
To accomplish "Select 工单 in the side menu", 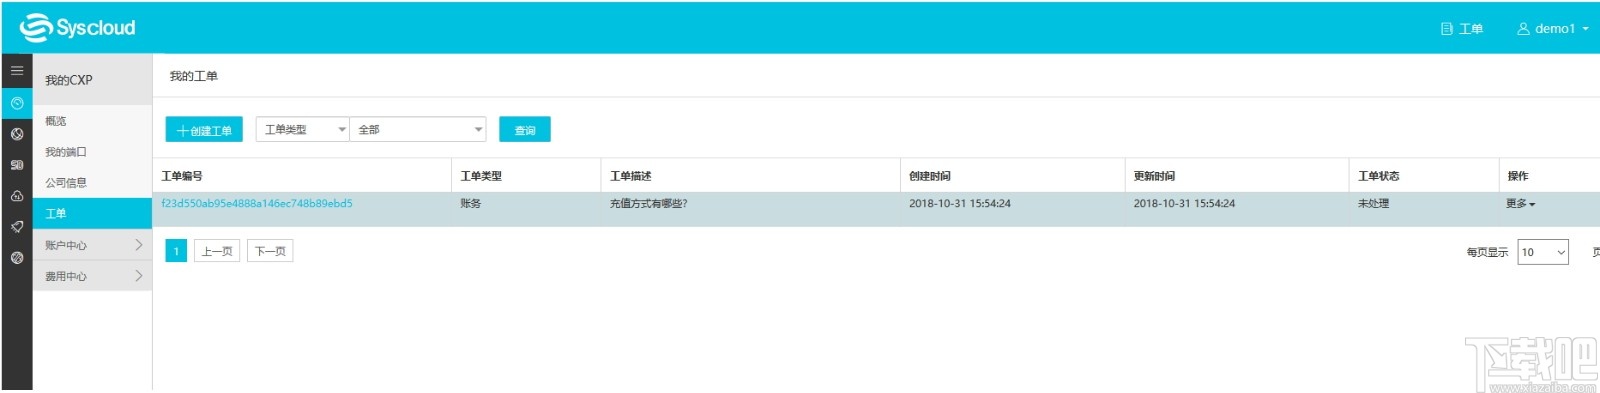I will coord(92,214).
